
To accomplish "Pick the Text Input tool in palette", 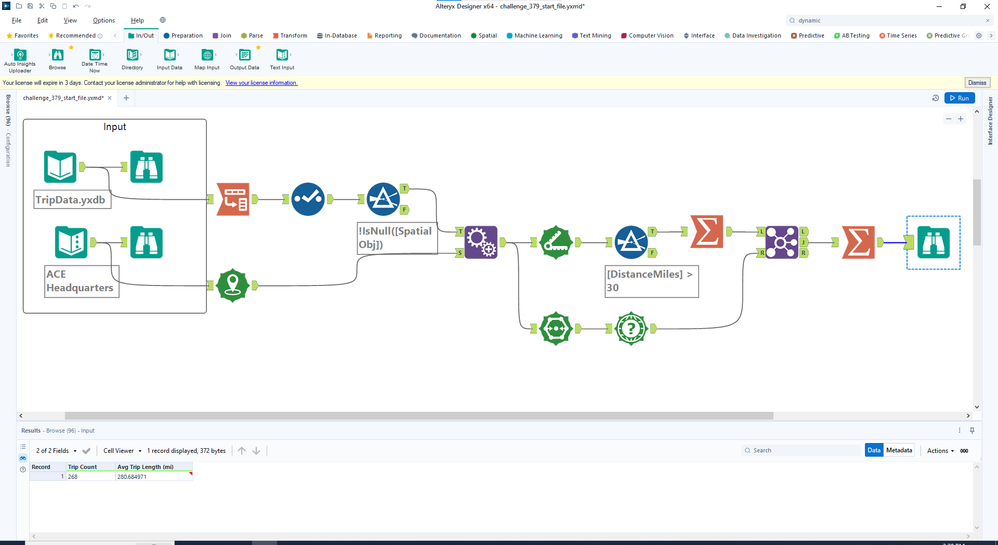I will 282,59.
